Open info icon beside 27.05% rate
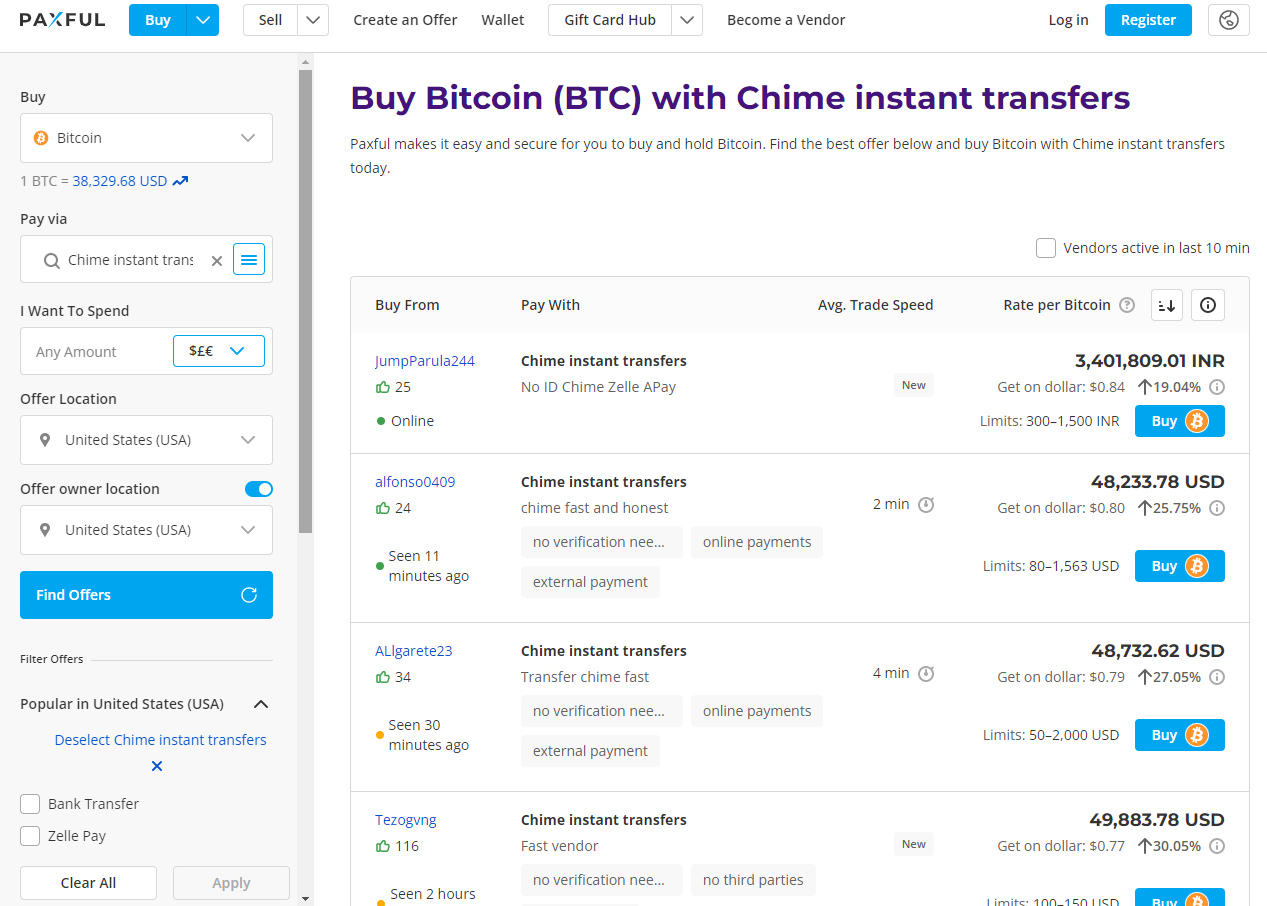The image size is (1267, 906). coord(1217,677)
